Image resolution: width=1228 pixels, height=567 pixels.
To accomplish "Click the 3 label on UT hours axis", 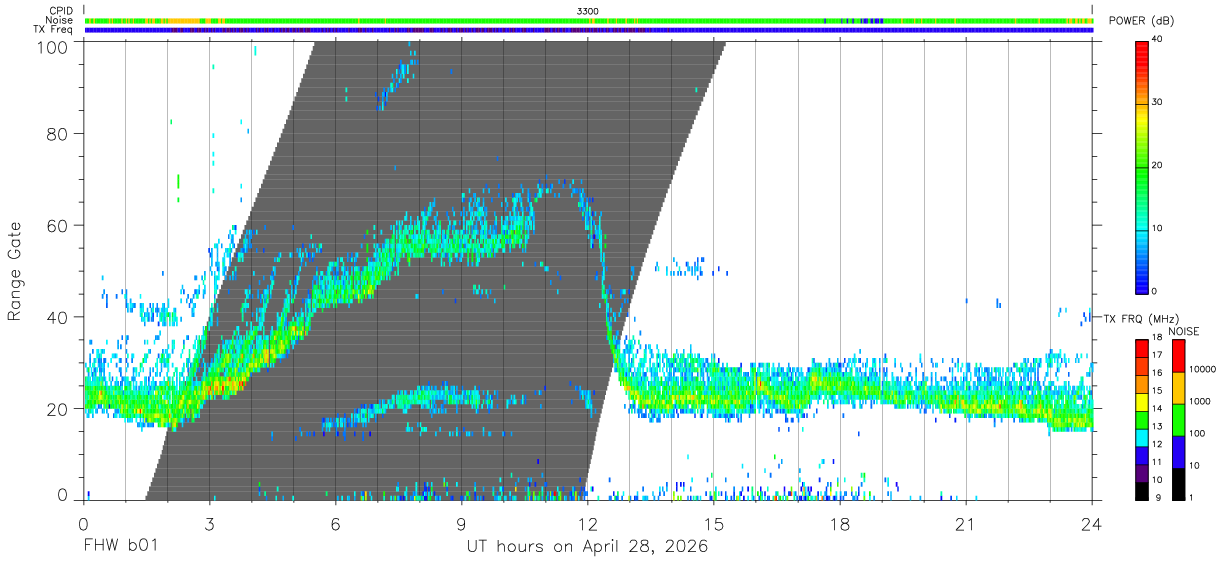I will point(209,524).
